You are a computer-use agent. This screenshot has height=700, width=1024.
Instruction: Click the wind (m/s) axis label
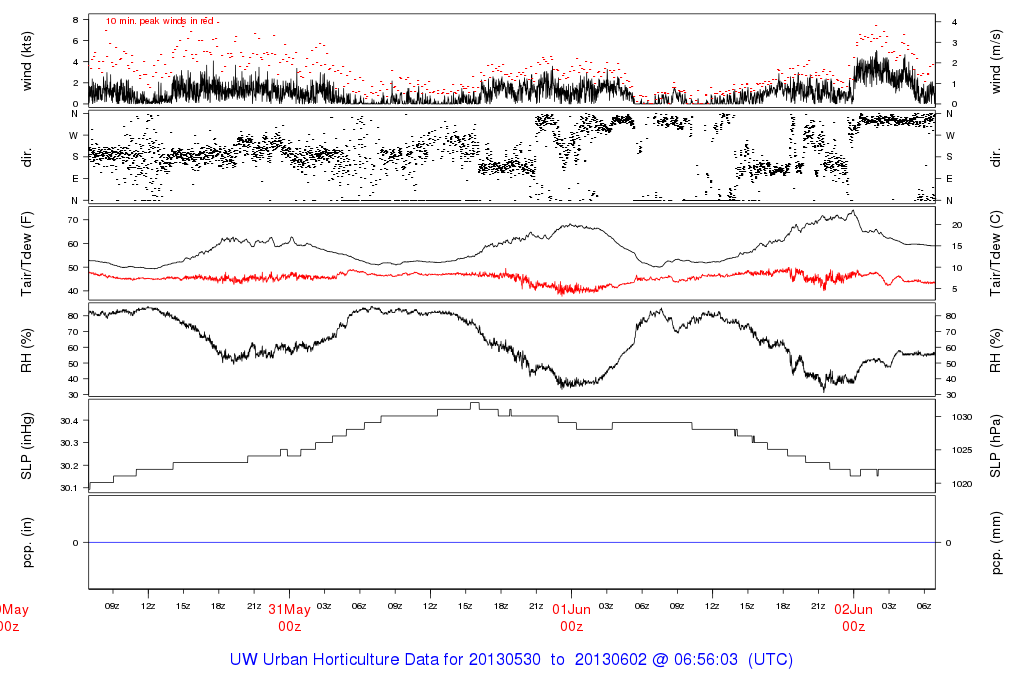pos(995,61)
